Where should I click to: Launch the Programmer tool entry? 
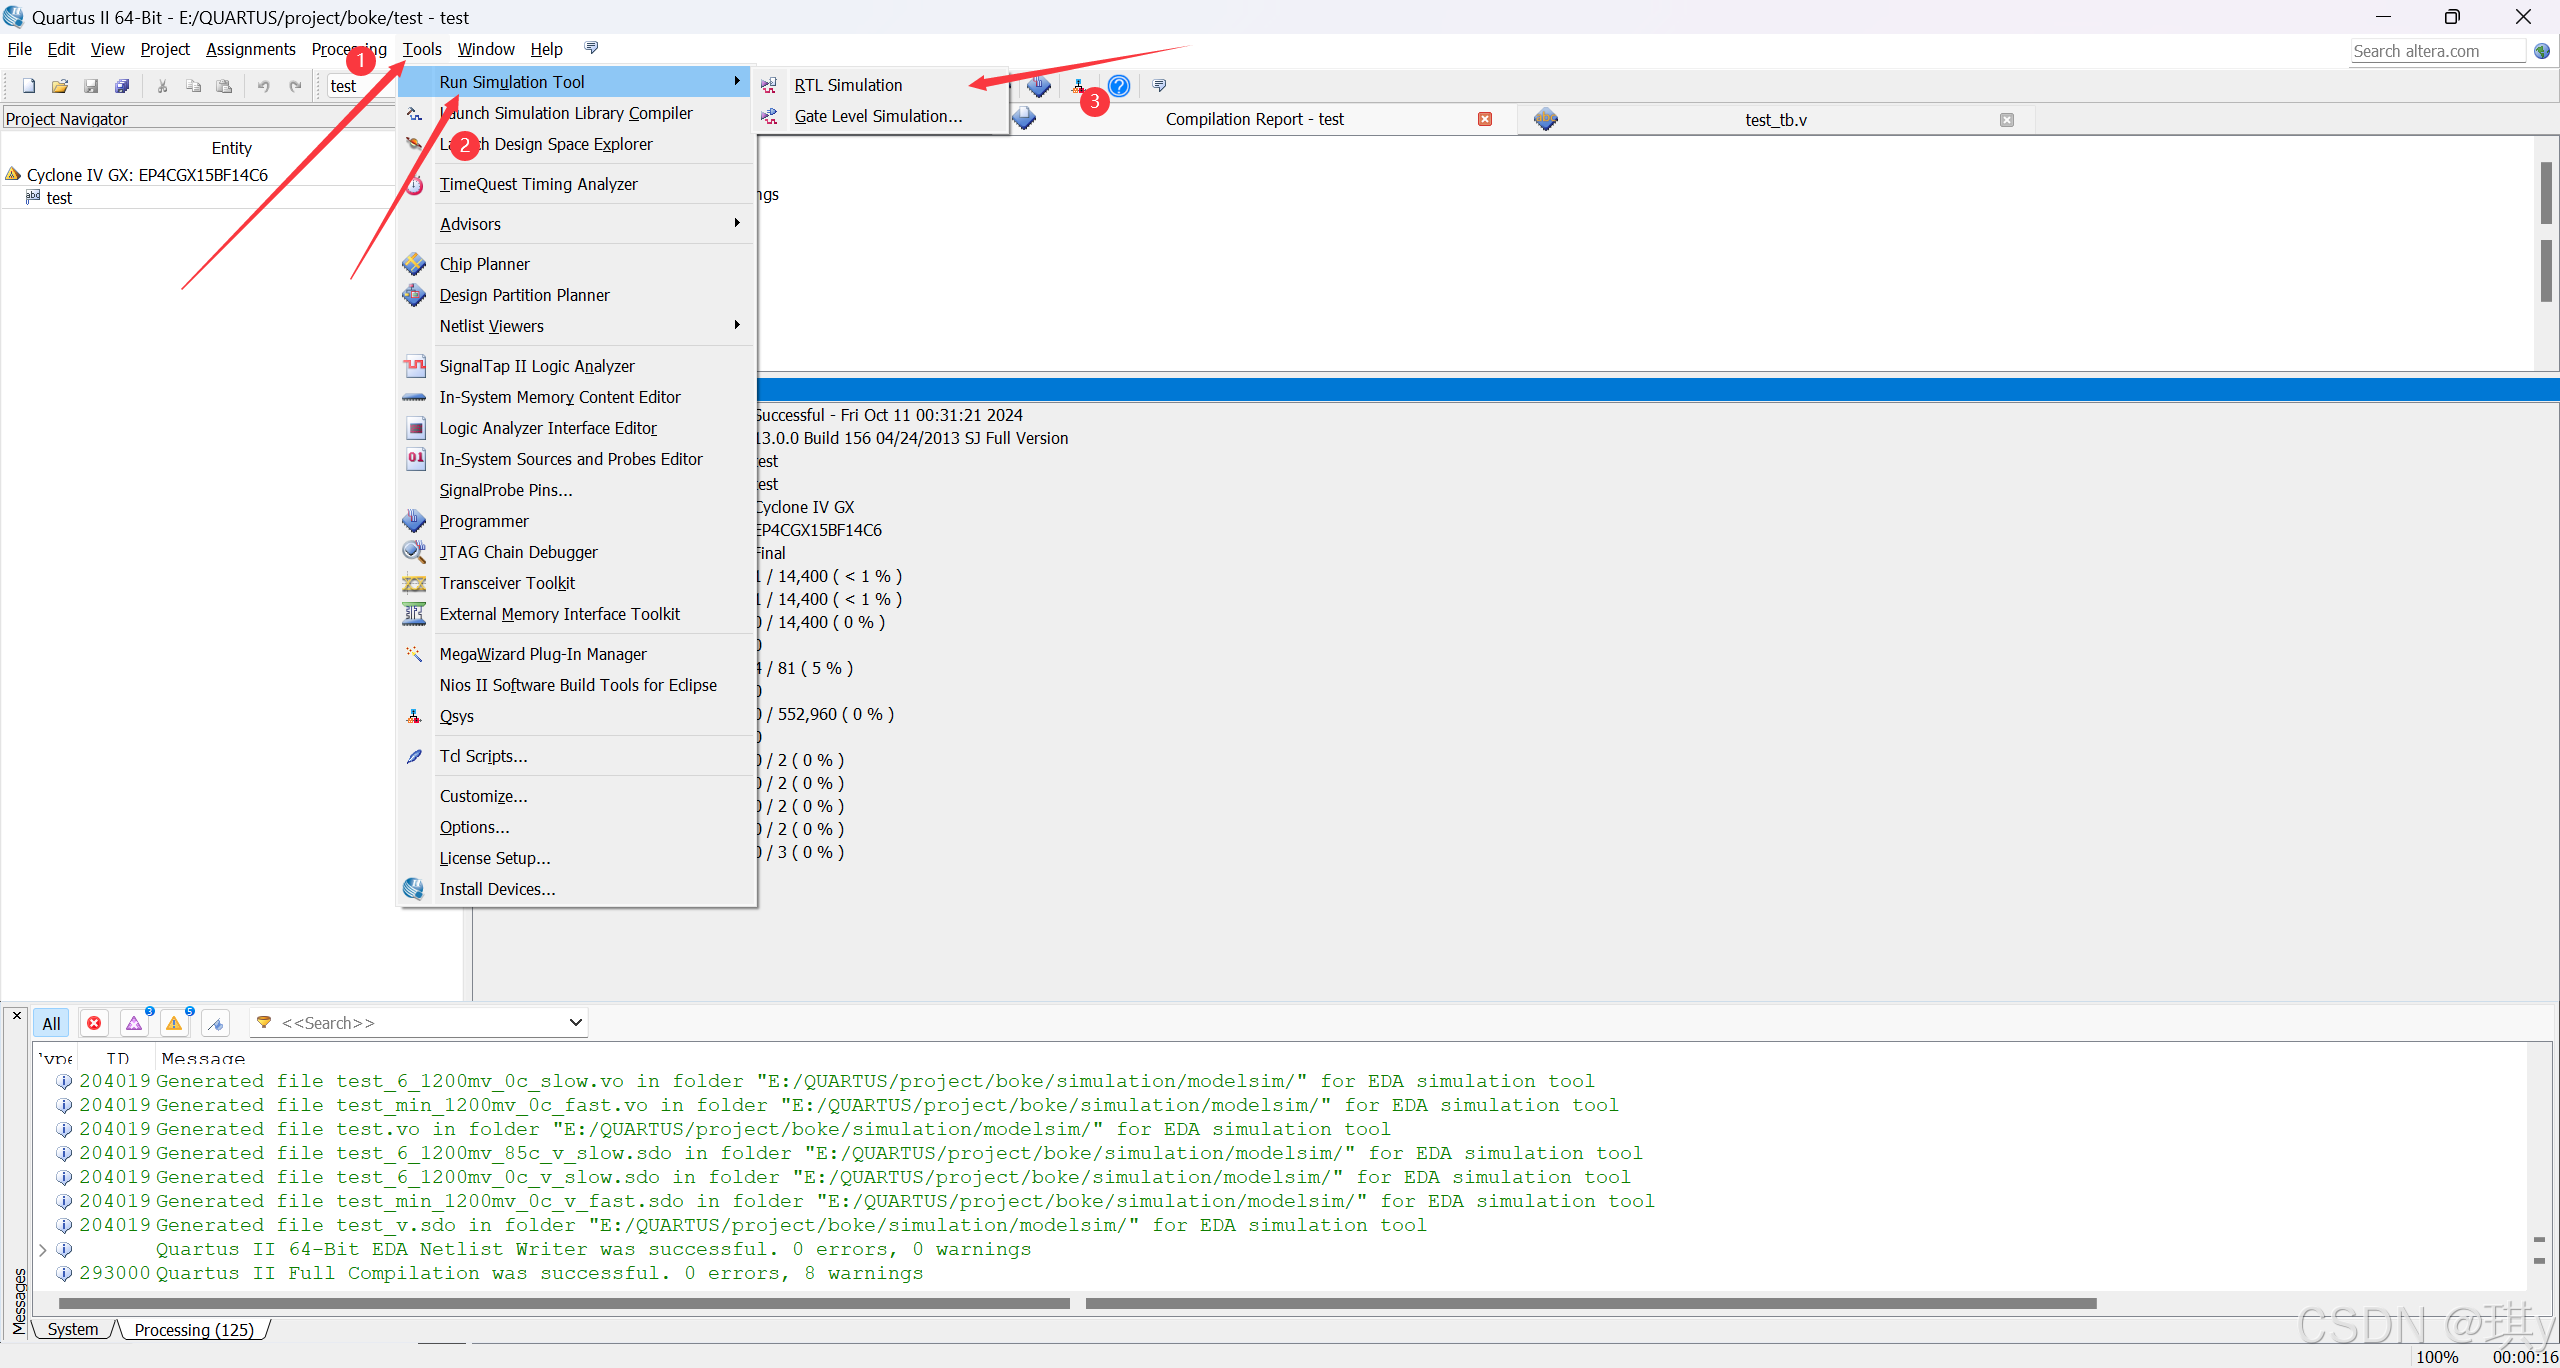coord(484,521)
